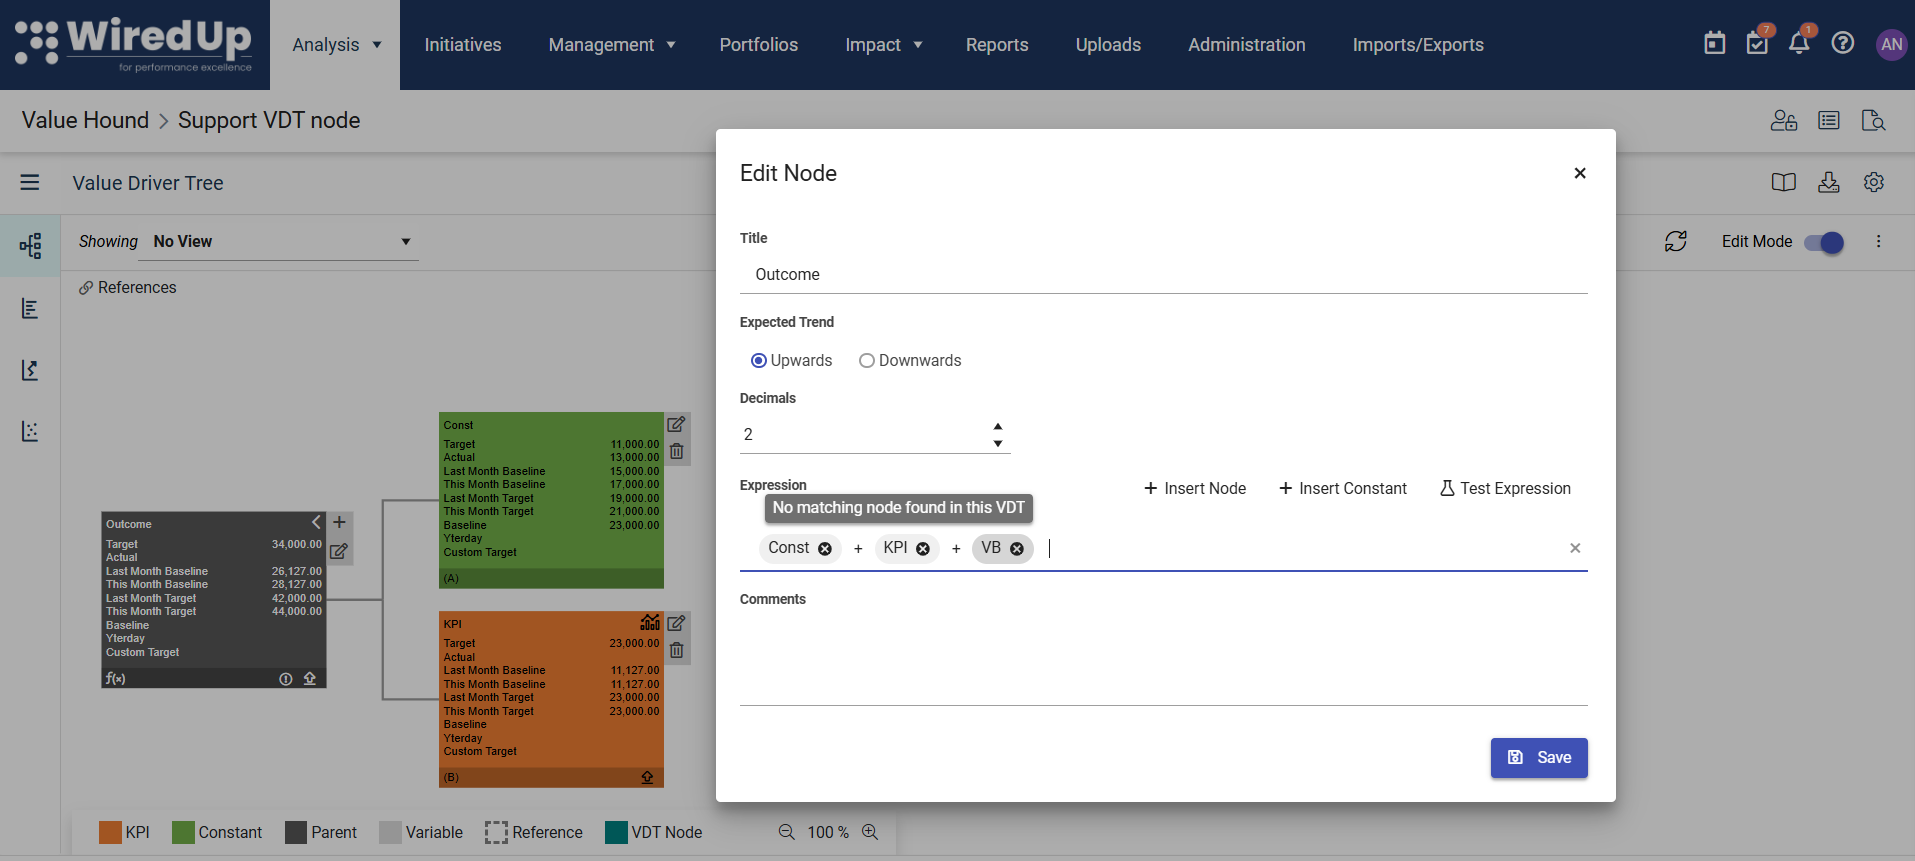Open the References link
The height and width of the screenshot is (861, 1915).
coord(128,288)
